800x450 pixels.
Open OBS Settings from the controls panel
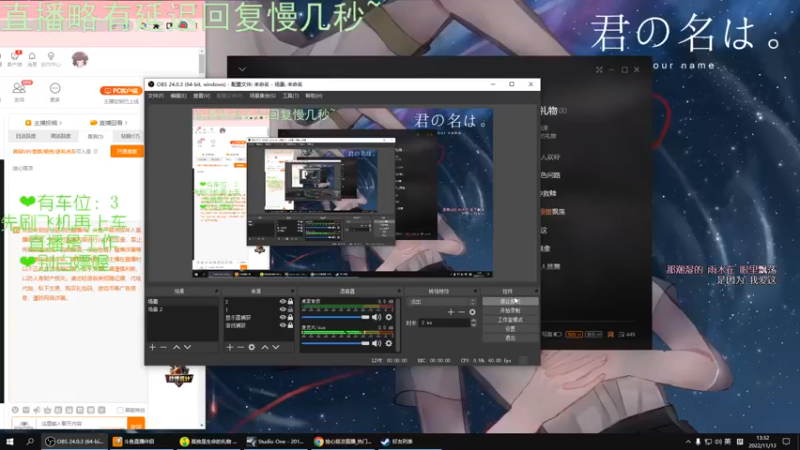pos(510,329)
